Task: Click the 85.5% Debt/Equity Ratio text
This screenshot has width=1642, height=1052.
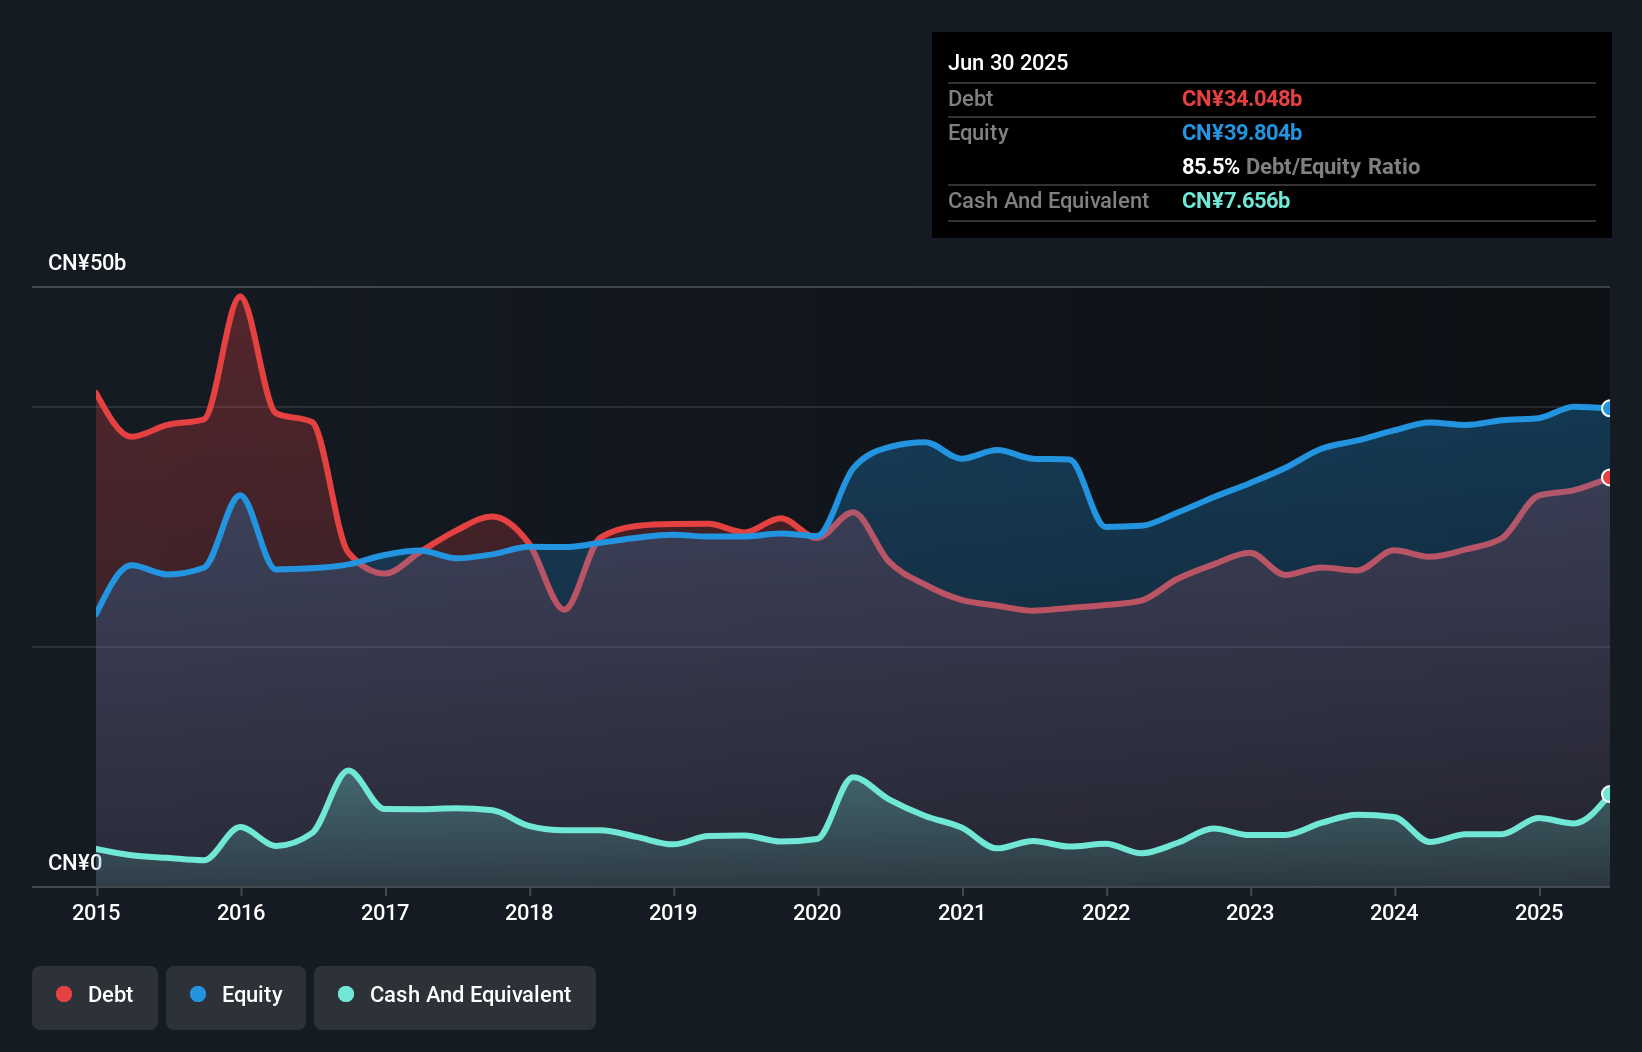Action: point(1300,167)
